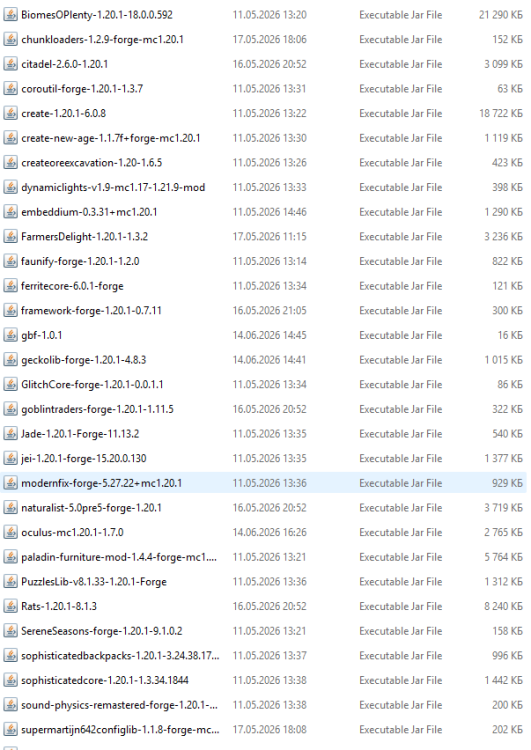This screenshot has height=750, width=531.
Task: Click the jar icon for ferritecore-6.0.1-forge
Action: click(11, 286)
